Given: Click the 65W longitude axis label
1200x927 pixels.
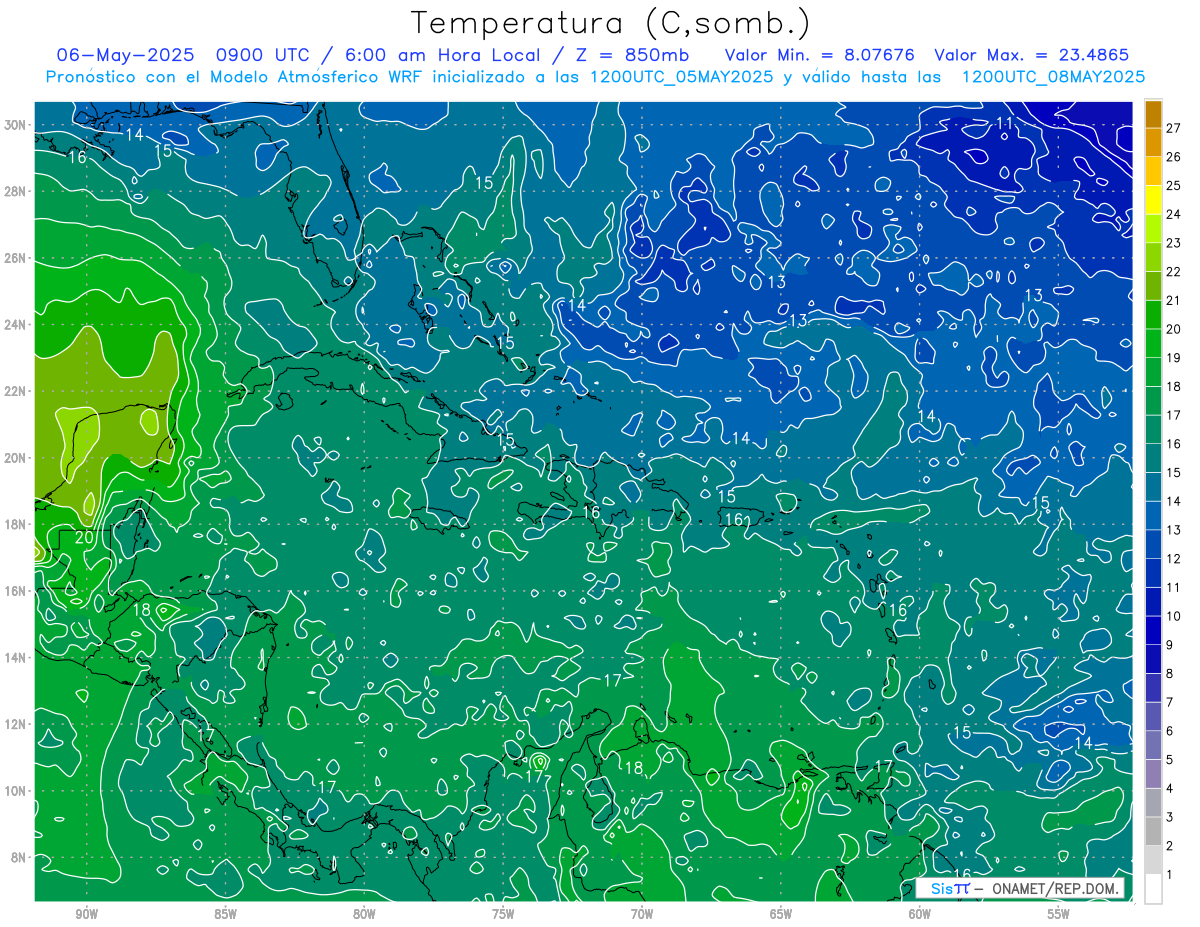Looking at the screenshot, I should (781, 914).
